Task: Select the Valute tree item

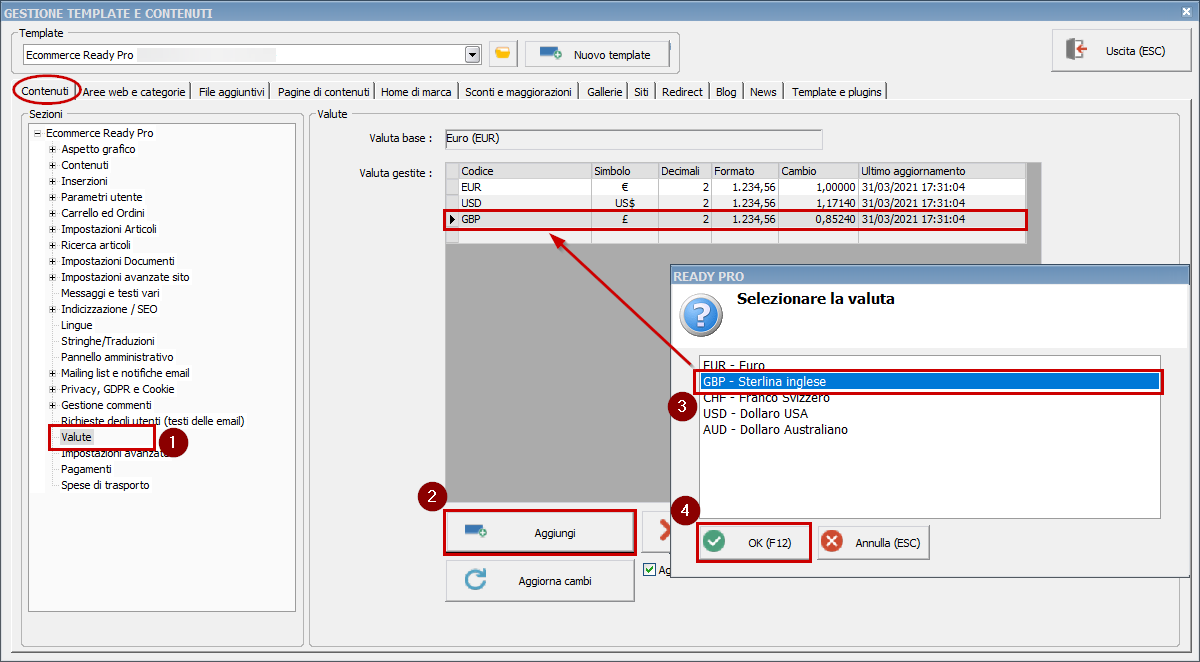Action: (76, 437)
